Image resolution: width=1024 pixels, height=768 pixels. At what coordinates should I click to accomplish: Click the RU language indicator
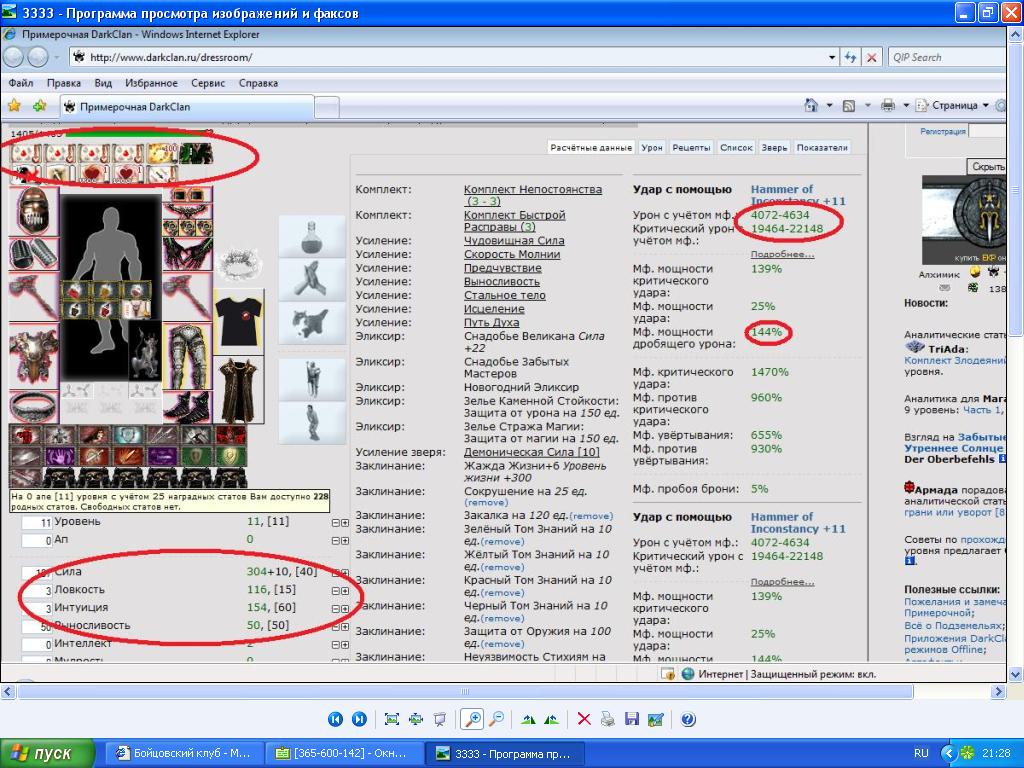921,754
